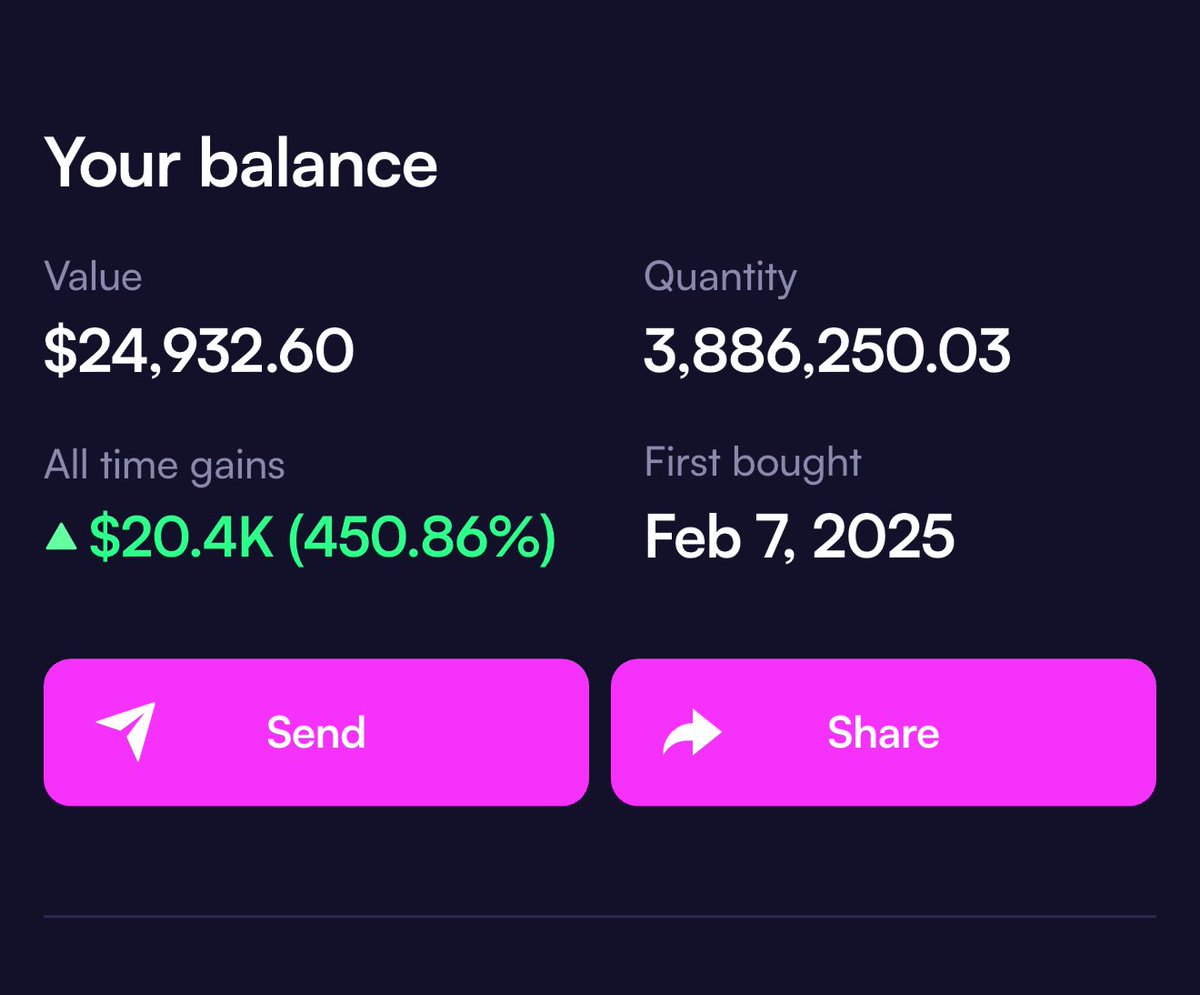Viewport: 1200px width, 995px height.
Task: Click the 'All time gains' label
Action: point(165,465)
